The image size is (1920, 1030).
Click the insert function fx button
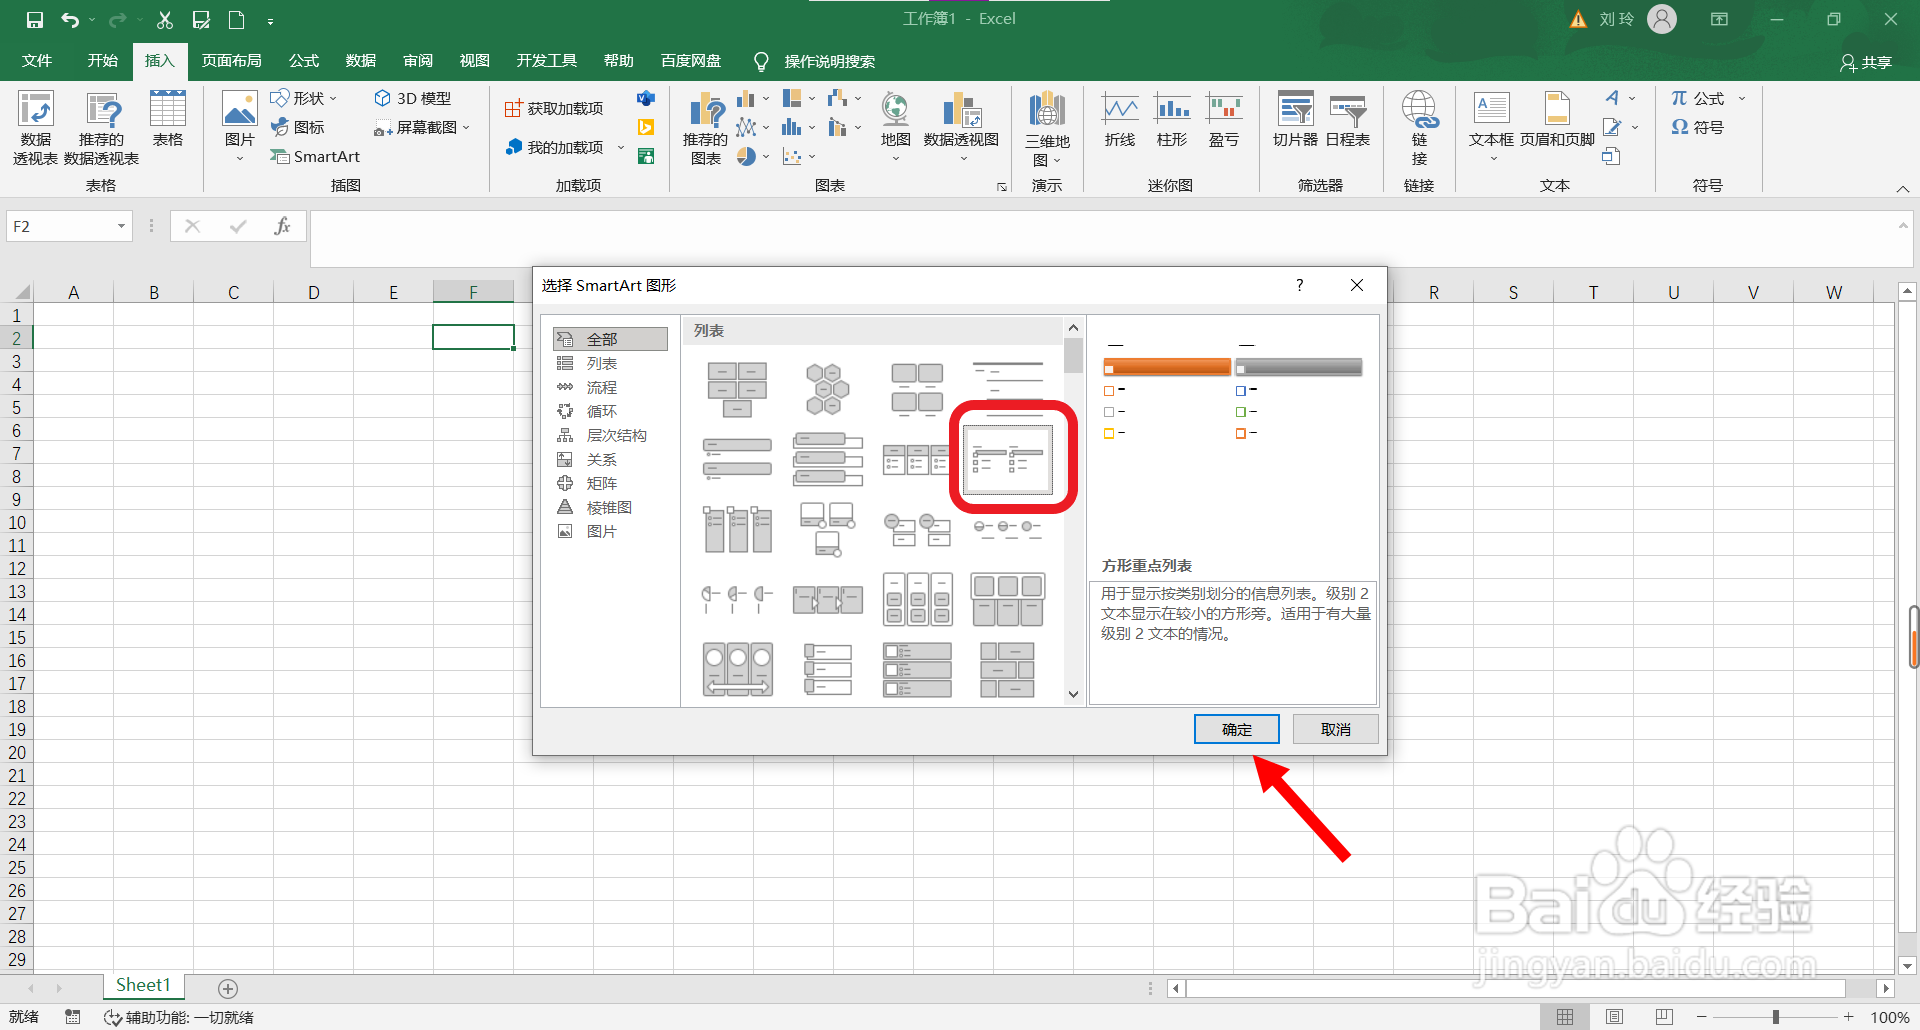283,226
